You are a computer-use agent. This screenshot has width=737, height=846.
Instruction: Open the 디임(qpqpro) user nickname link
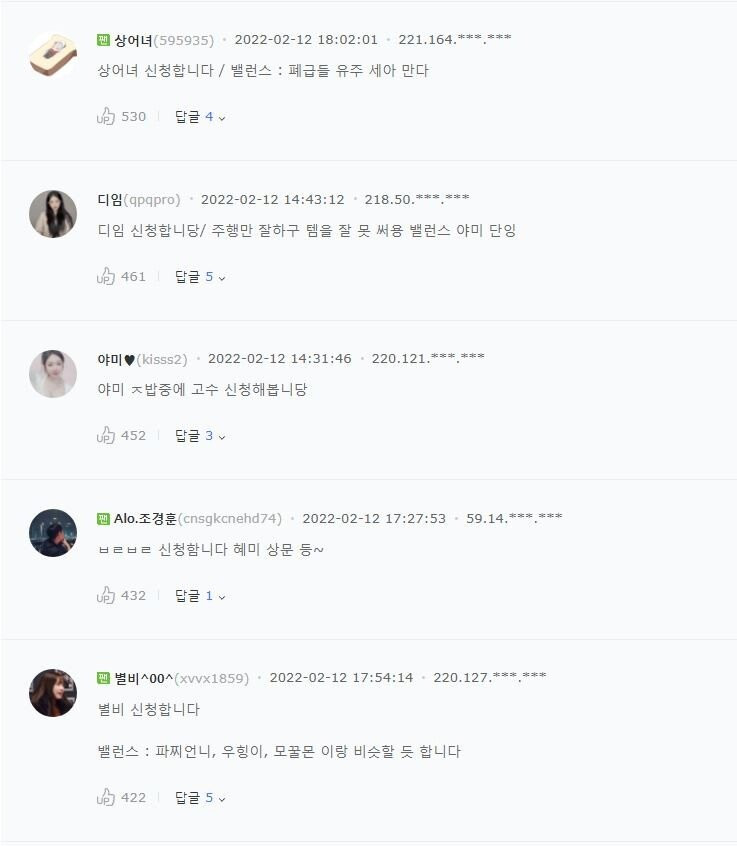(139, 200)
